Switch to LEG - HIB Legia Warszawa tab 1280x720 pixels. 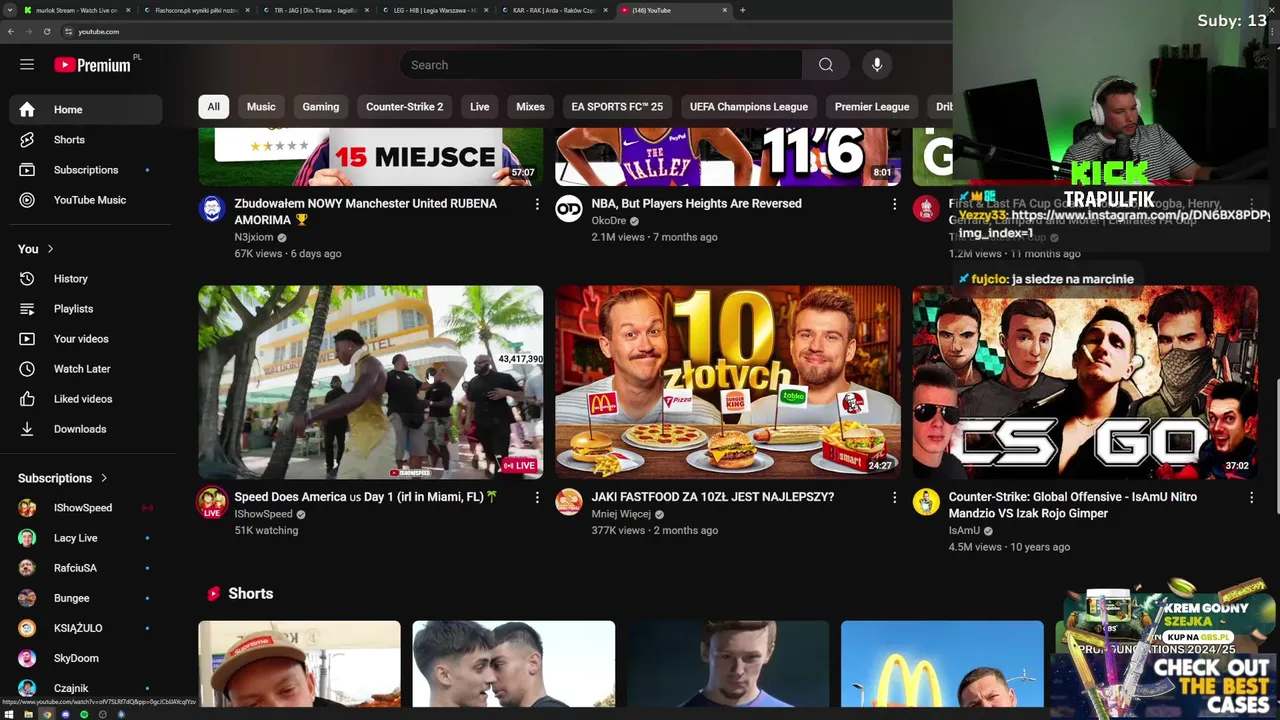tap(435, 10)
